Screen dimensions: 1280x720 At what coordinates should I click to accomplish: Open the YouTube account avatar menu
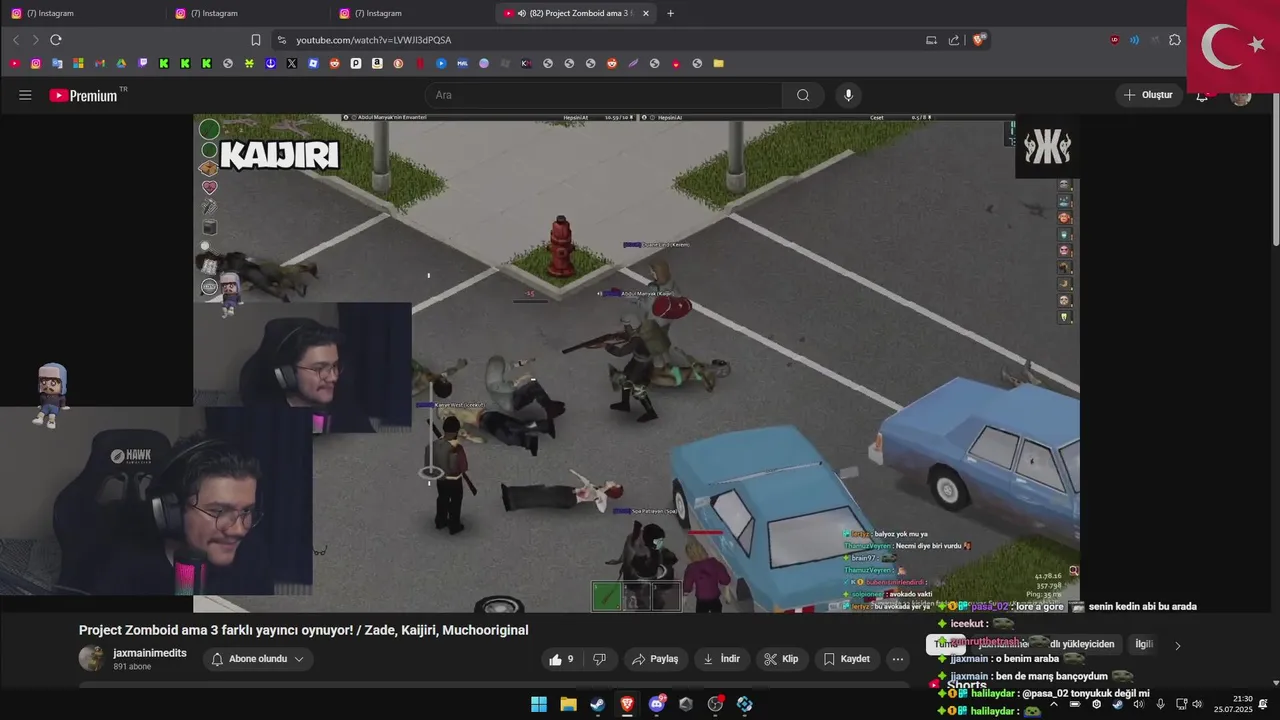[1240, 95]
